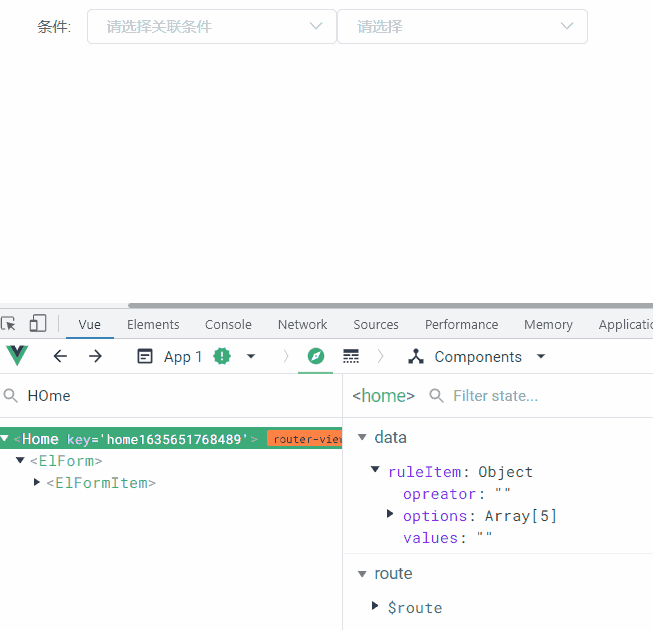The image size is (653, 630).
Task: Open the App selector dropdown arrow
Action: 251,356
